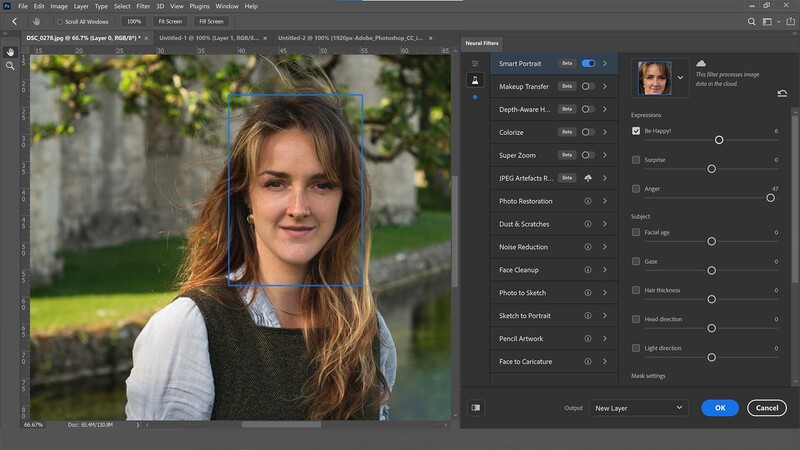Image resolution: width=800 pixels, height=450 pixels.
Task: Enable the Depth-Aware Haze toggle
Action: (588, 109)
